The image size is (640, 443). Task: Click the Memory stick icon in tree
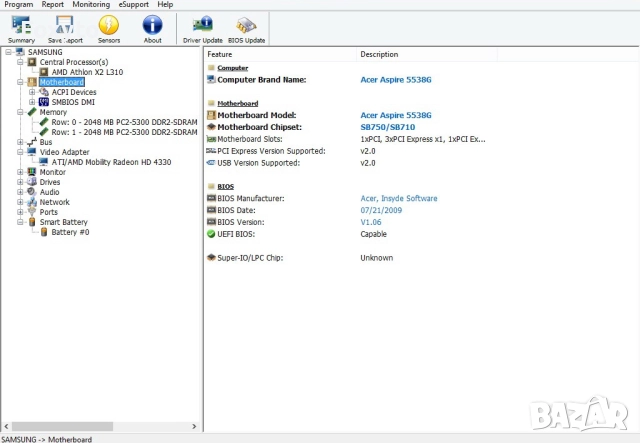(32, 112)
